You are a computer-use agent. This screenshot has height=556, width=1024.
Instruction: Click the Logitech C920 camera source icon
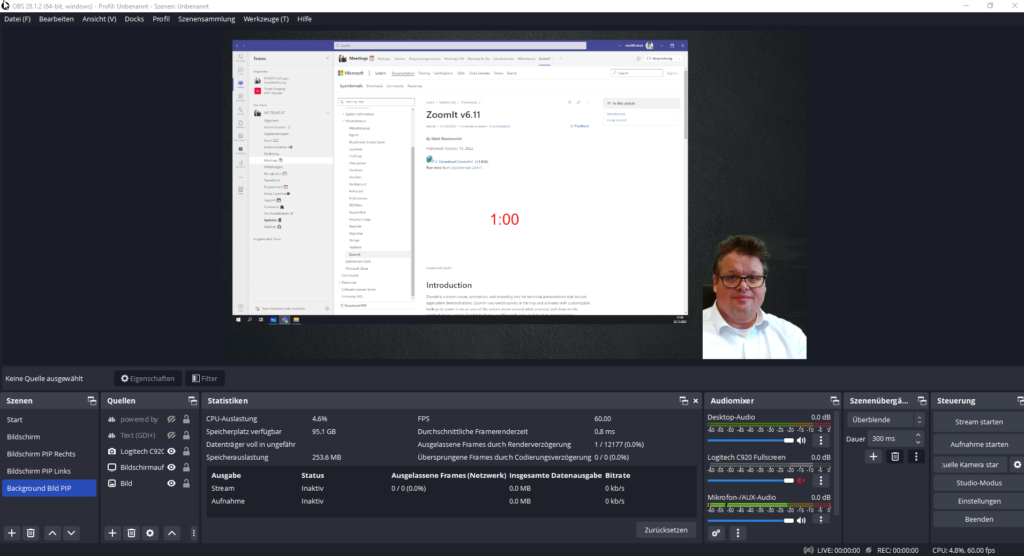pos(112,451)
